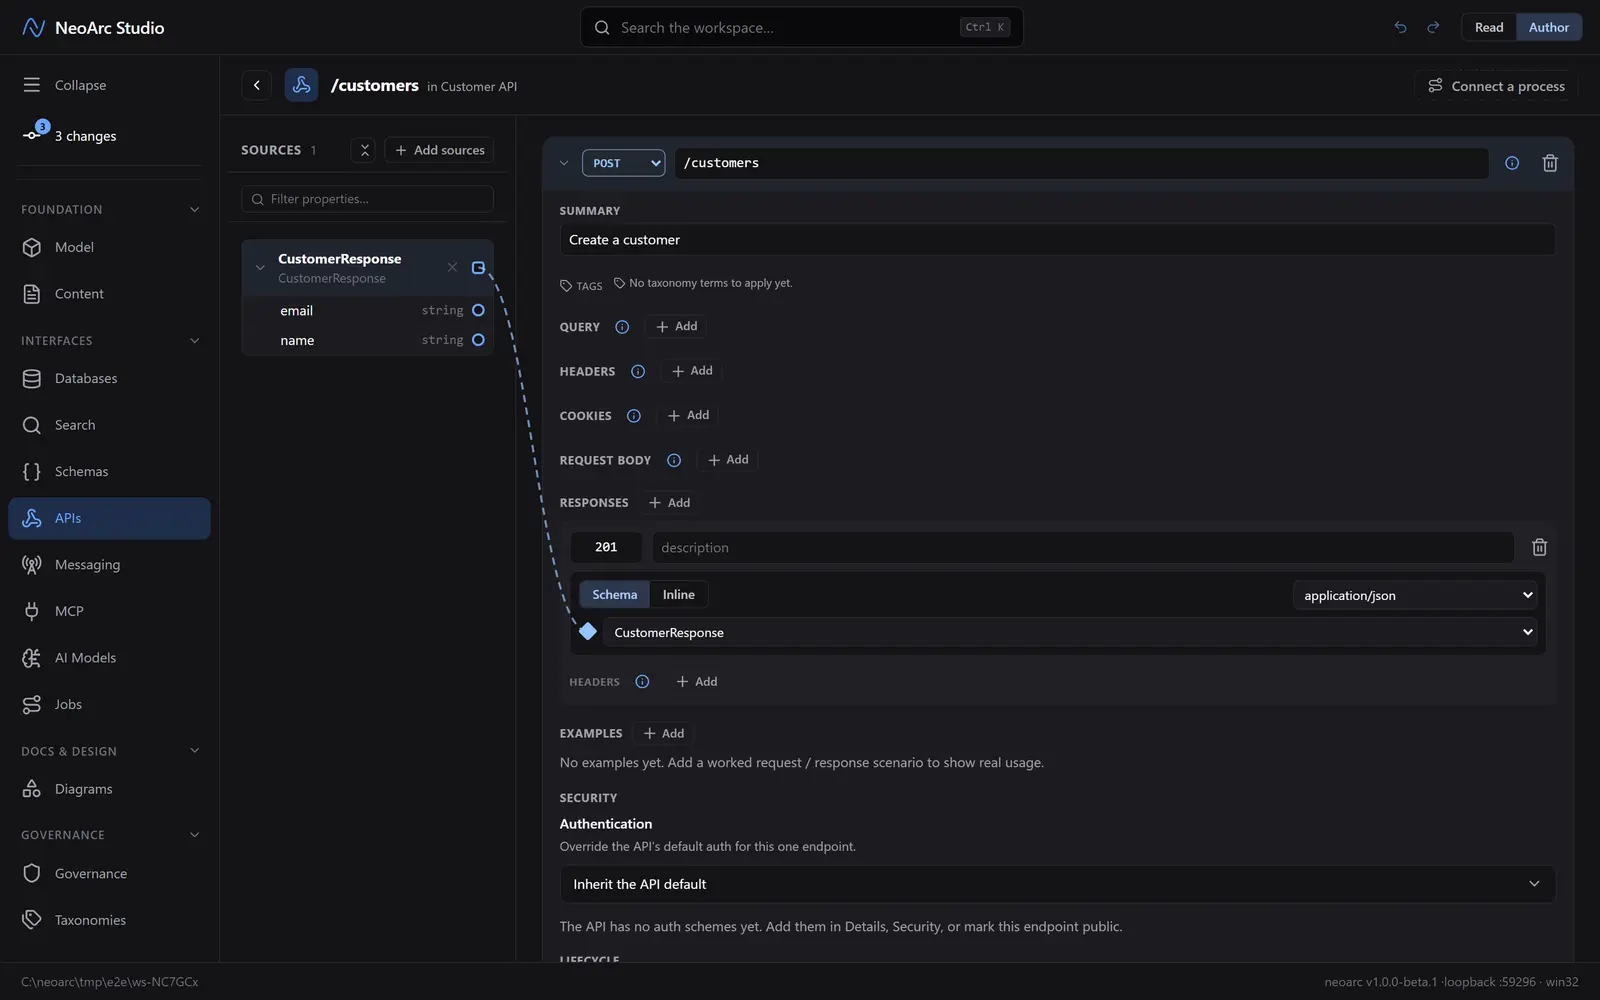Delete the endpoint with trash icon
Screen dimensions: 1600x1000
1550,163
